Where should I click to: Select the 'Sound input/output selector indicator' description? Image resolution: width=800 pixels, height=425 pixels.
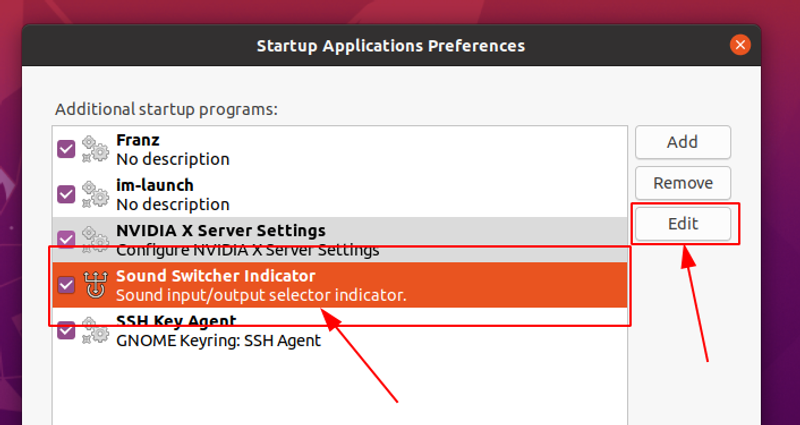[x=261, y=295]
